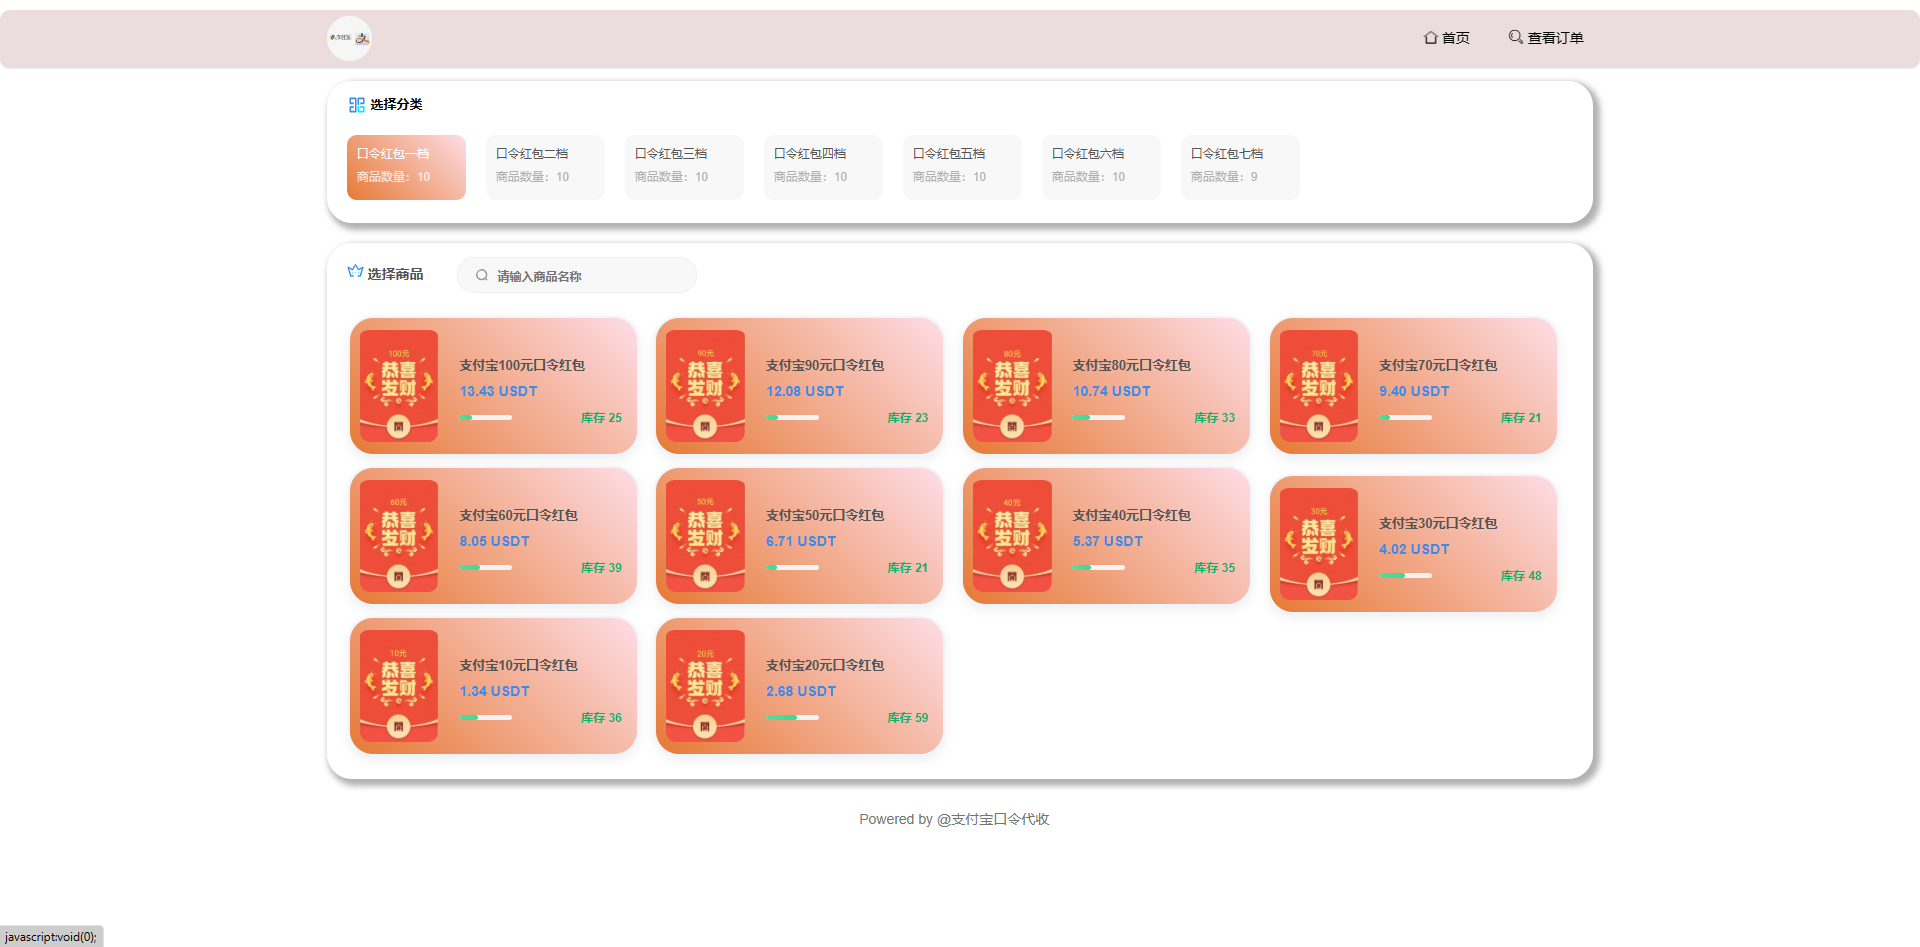Open the 支付宝30元口令红包 product title
The image size is (1920, 947).
coord(1438,523)
